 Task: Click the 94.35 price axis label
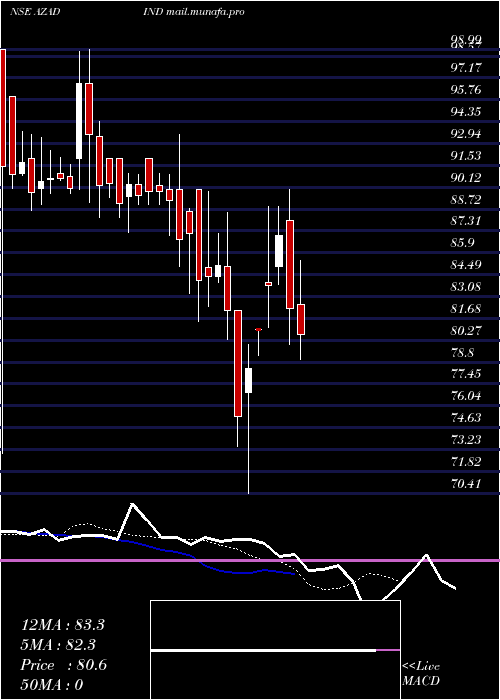(x=466, y=112)
